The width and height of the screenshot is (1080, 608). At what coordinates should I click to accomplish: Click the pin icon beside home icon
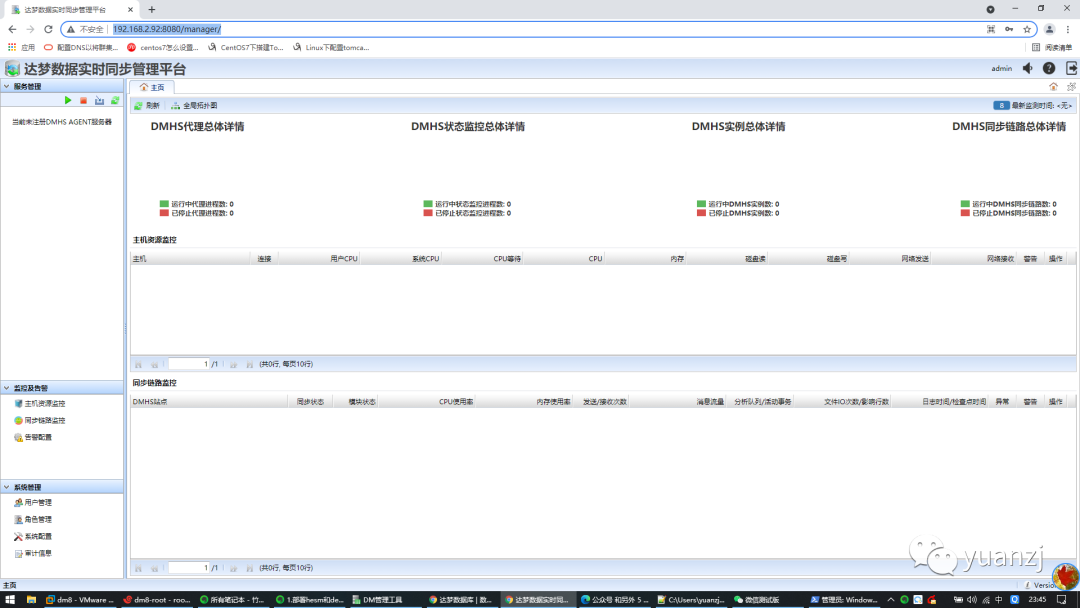click(x=1071, y=87)
